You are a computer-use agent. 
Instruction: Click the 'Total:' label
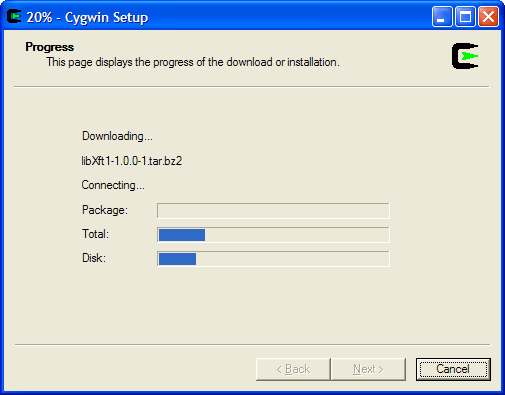pyautogui.click(x=96, y=234)
